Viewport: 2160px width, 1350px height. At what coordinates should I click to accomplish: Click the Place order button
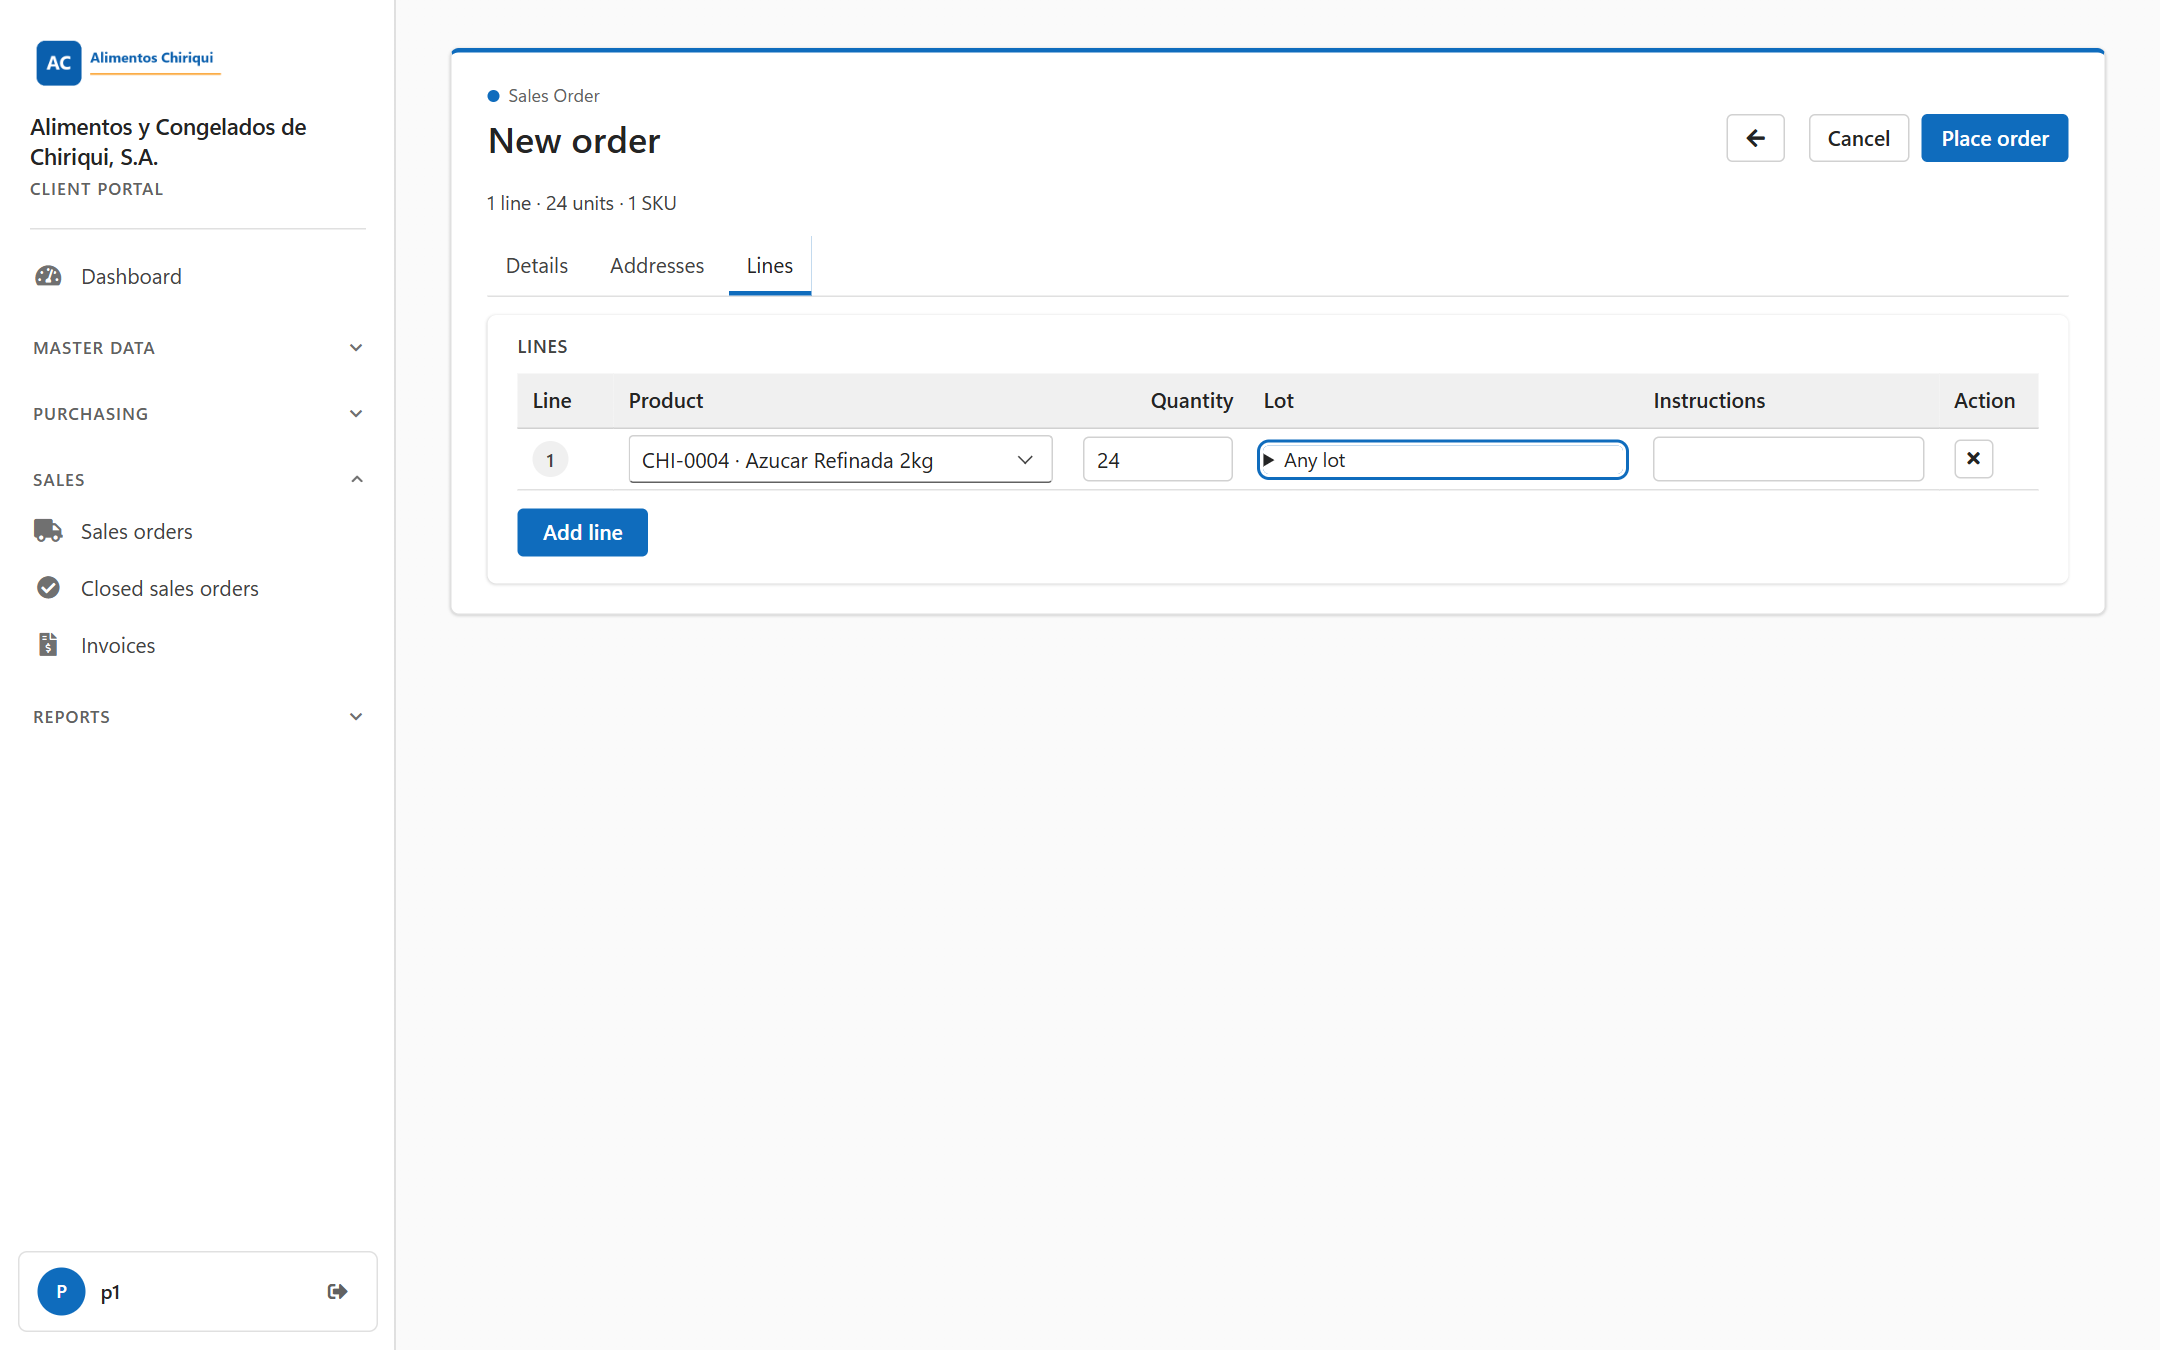(x=1994, y=138)
